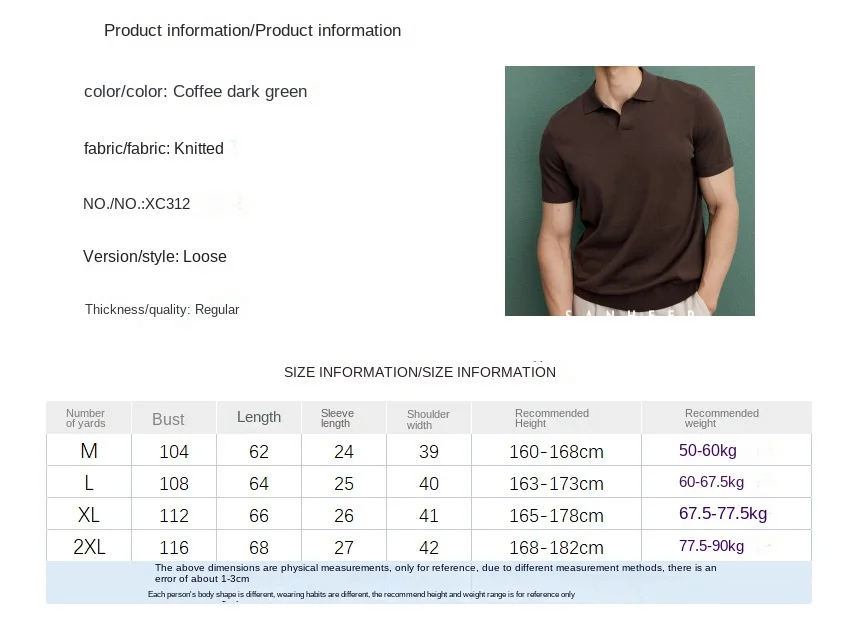Click shoulder width value '42'

pyautogui.click(x=429, y=548)
